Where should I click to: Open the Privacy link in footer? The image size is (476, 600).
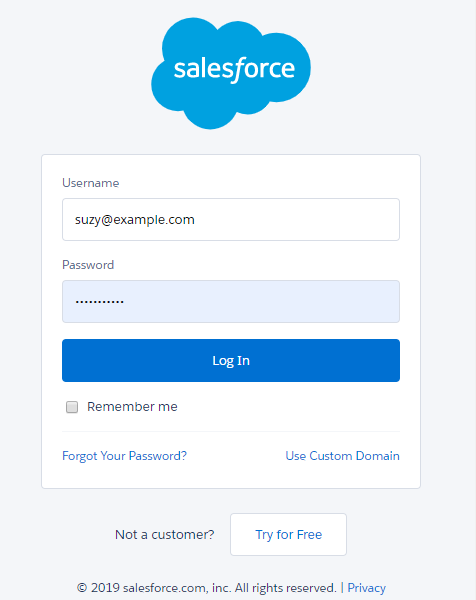[x=367, y=588]
